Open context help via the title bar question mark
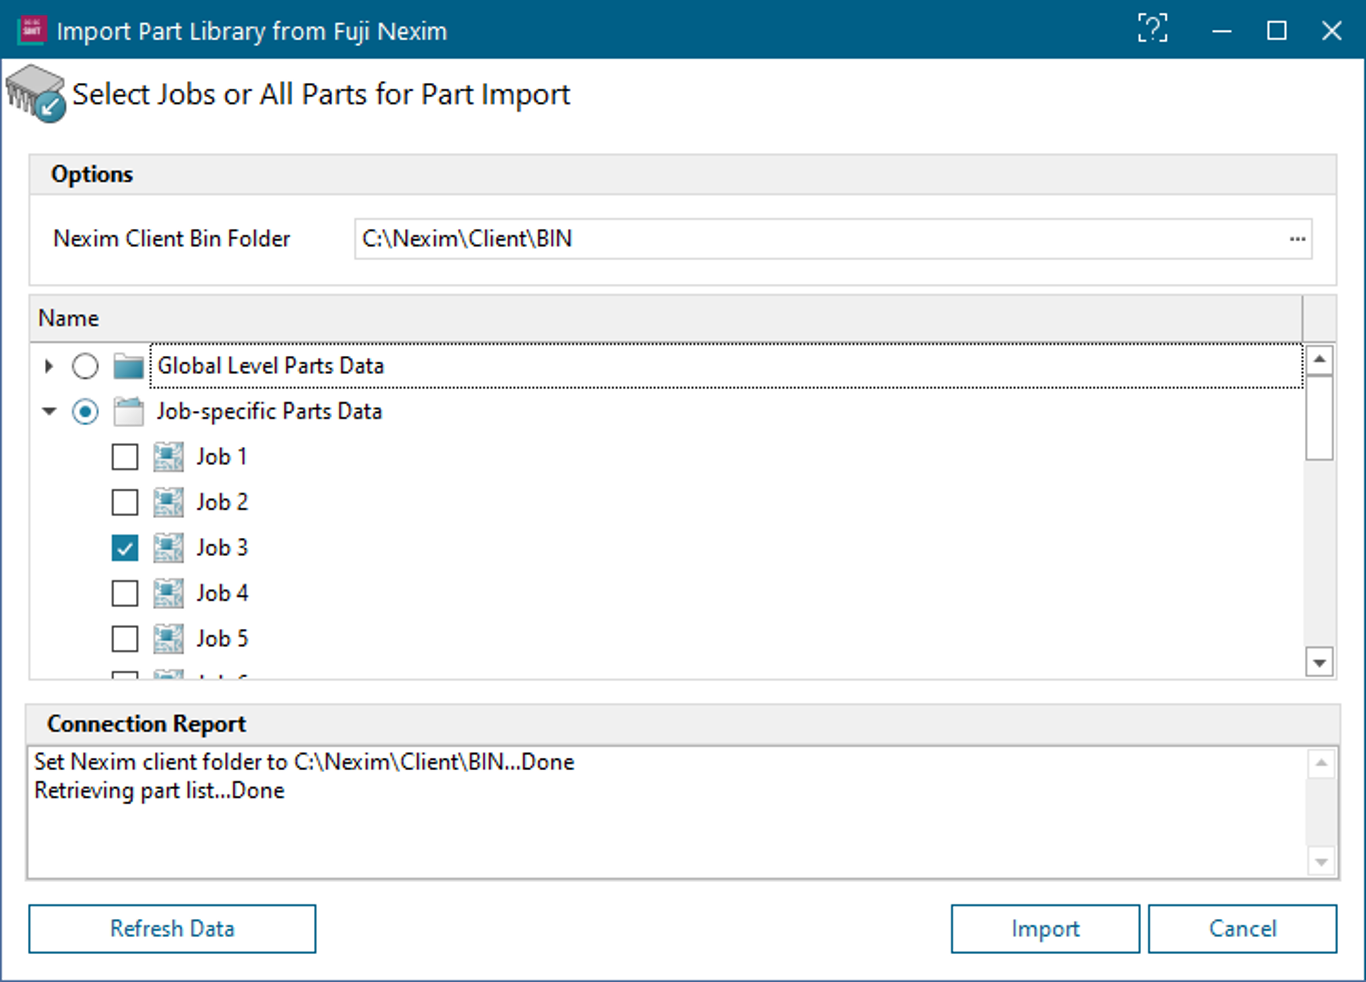The width and height of the screenshot is (1366, 982). click(x=1153, y=30)
